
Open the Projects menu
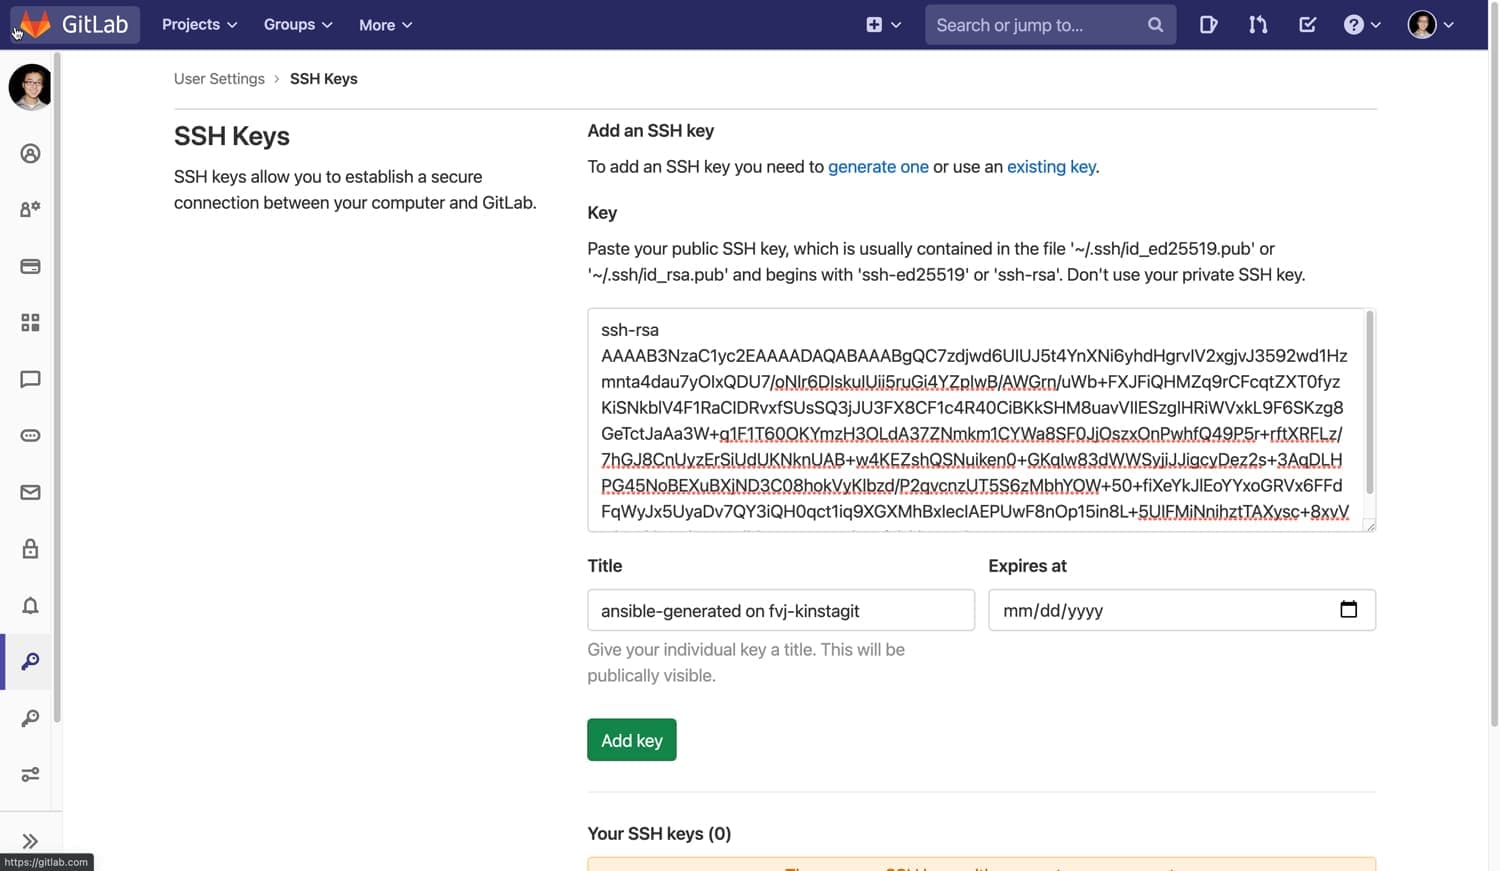(x=199, y=24)
